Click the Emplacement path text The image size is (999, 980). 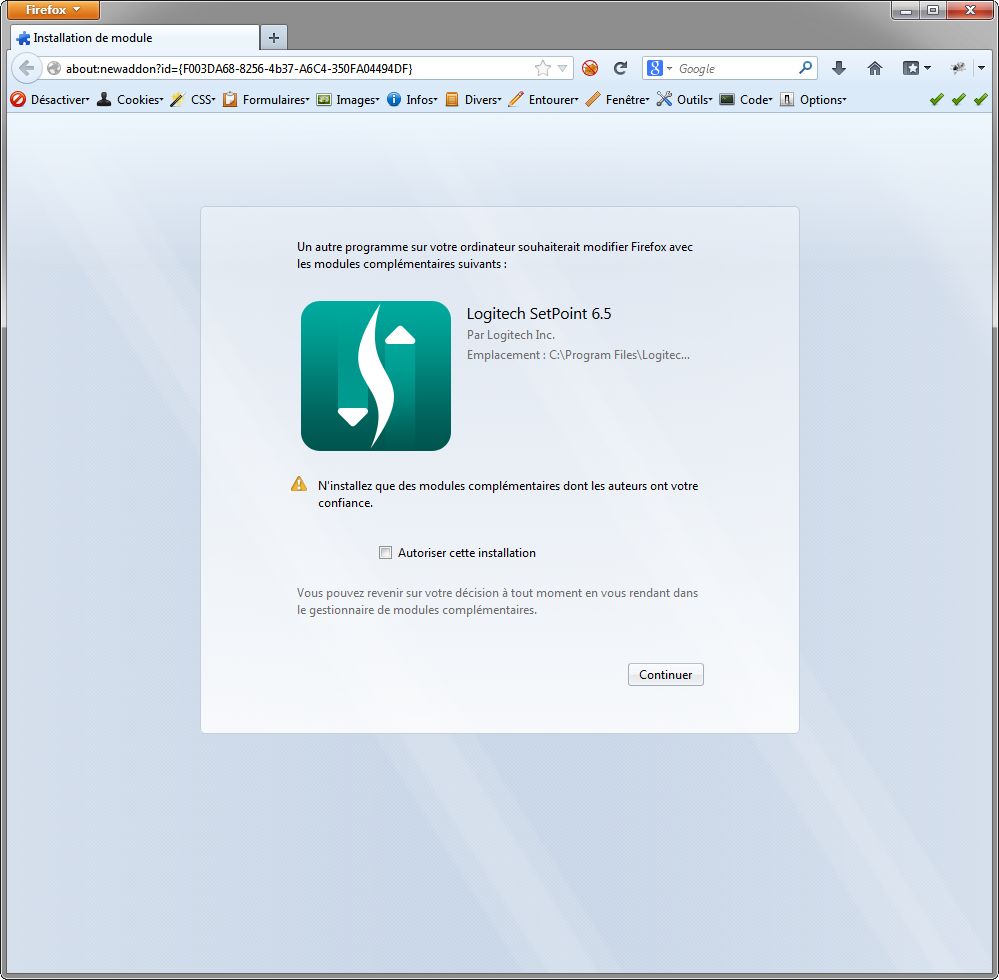578,355
